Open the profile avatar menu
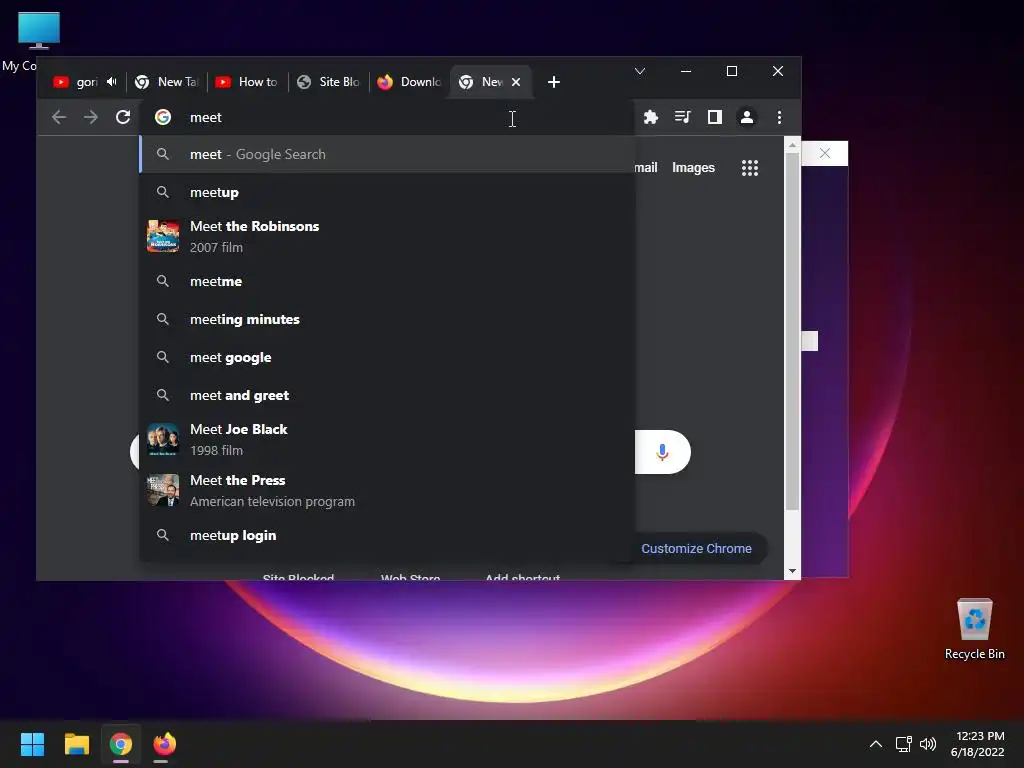This screenshot has height=768, width=1024. click(746, 118)
